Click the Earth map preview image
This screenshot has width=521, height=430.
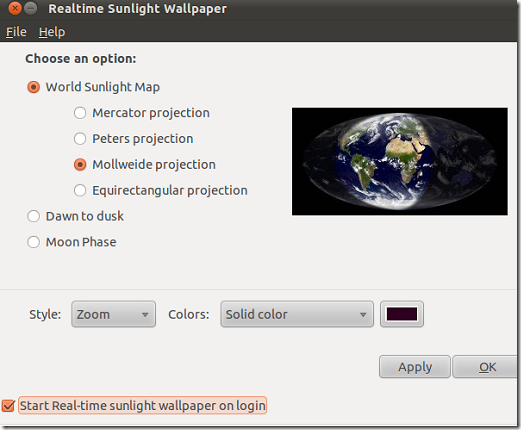coord(400,161)
